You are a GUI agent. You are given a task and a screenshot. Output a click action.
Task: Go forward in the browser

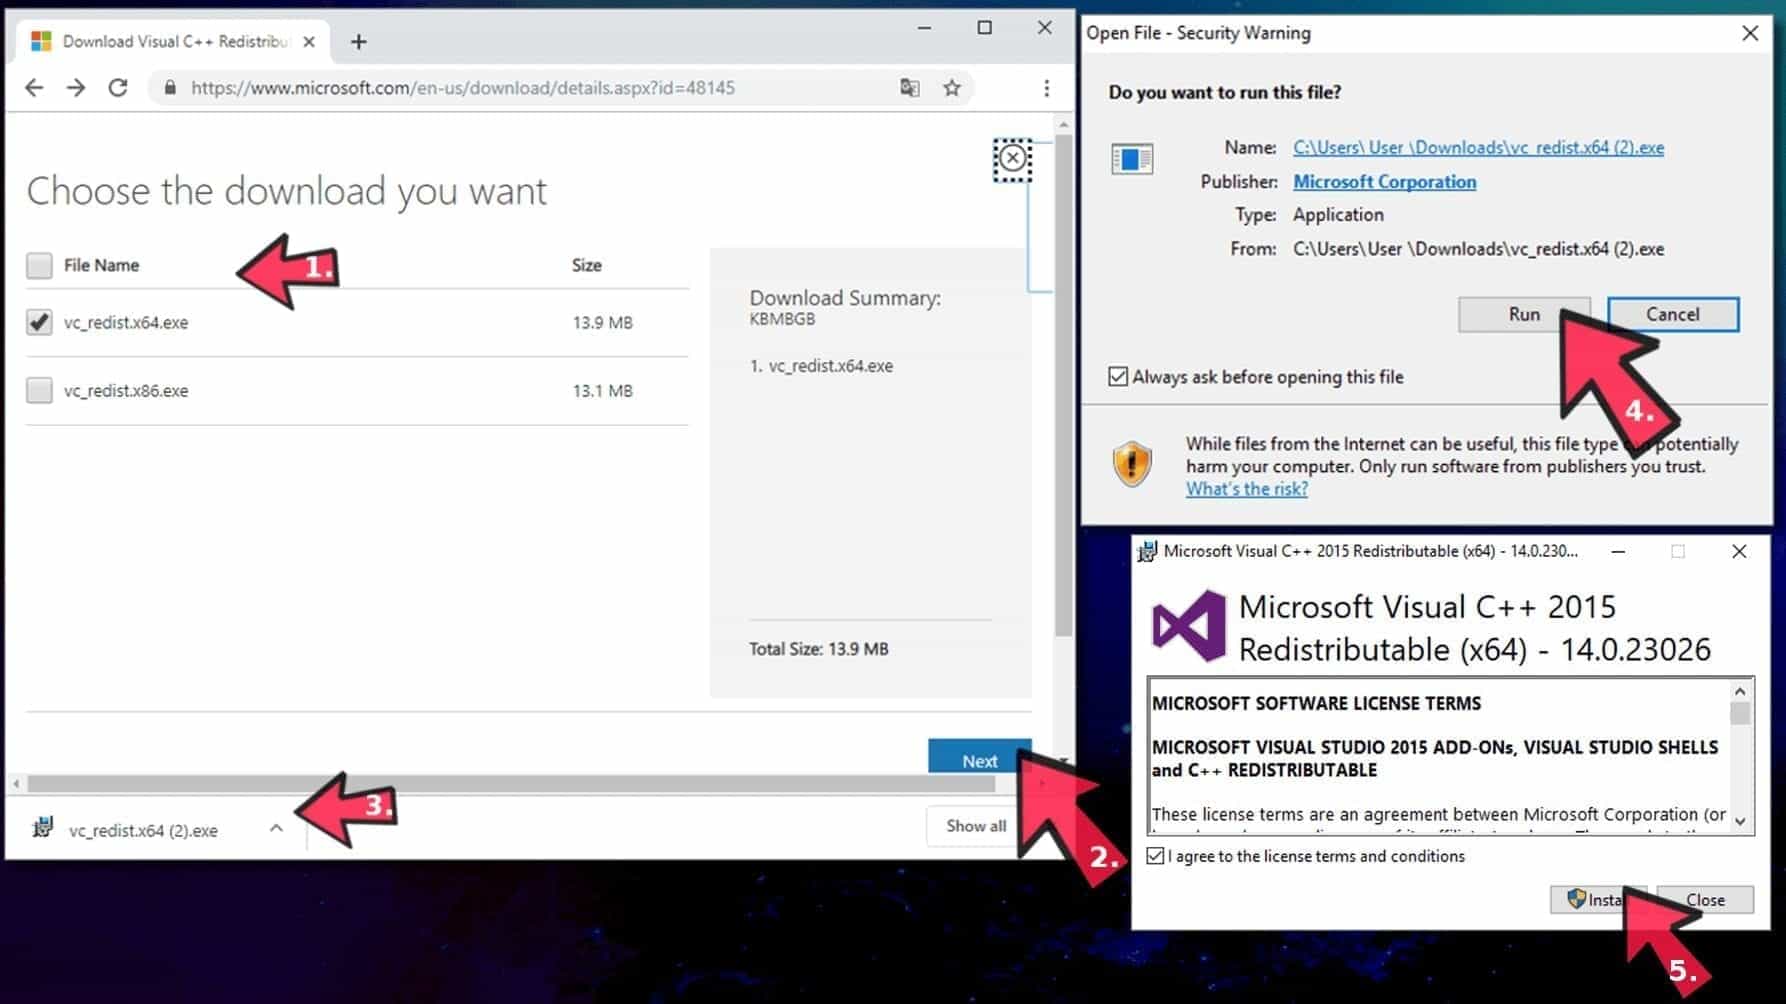76,88
